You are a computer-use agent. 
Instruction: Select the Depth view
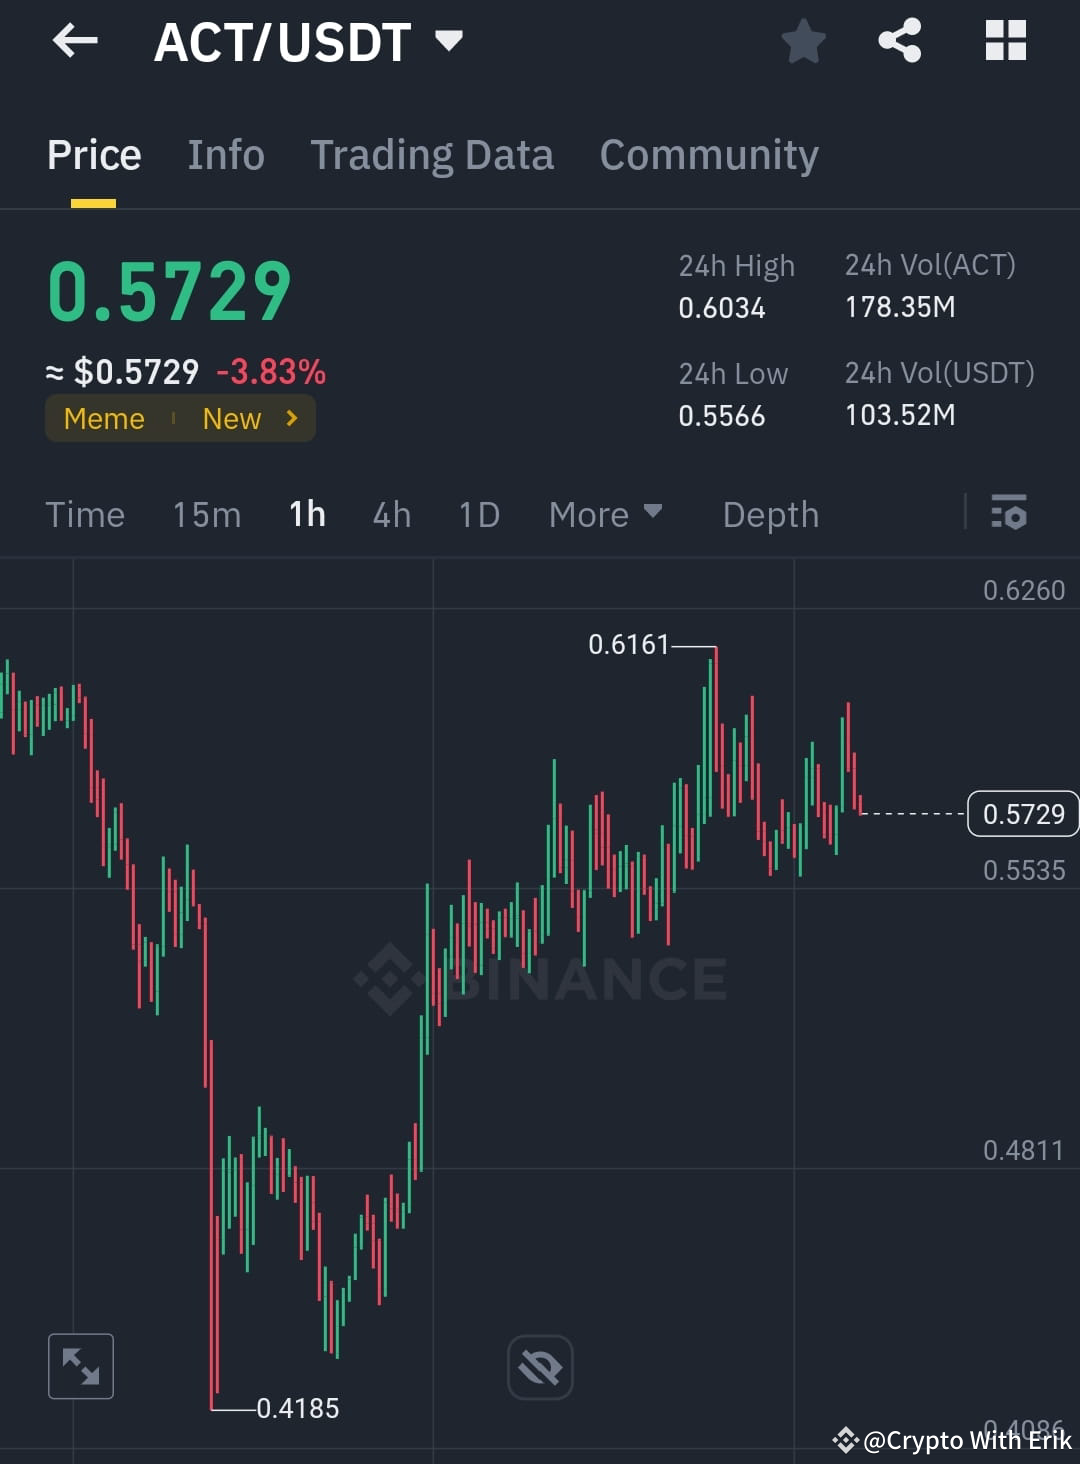[770, 514]
